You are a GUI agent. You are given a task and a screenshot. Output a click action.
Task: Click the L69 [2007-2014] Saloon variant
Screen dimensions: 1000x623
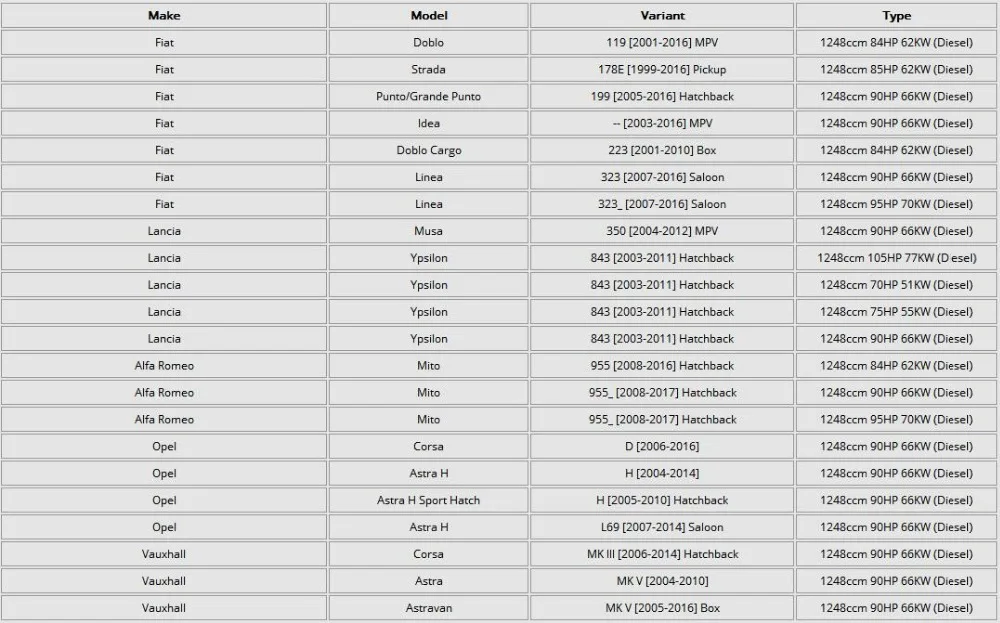(x=662, y=527)
